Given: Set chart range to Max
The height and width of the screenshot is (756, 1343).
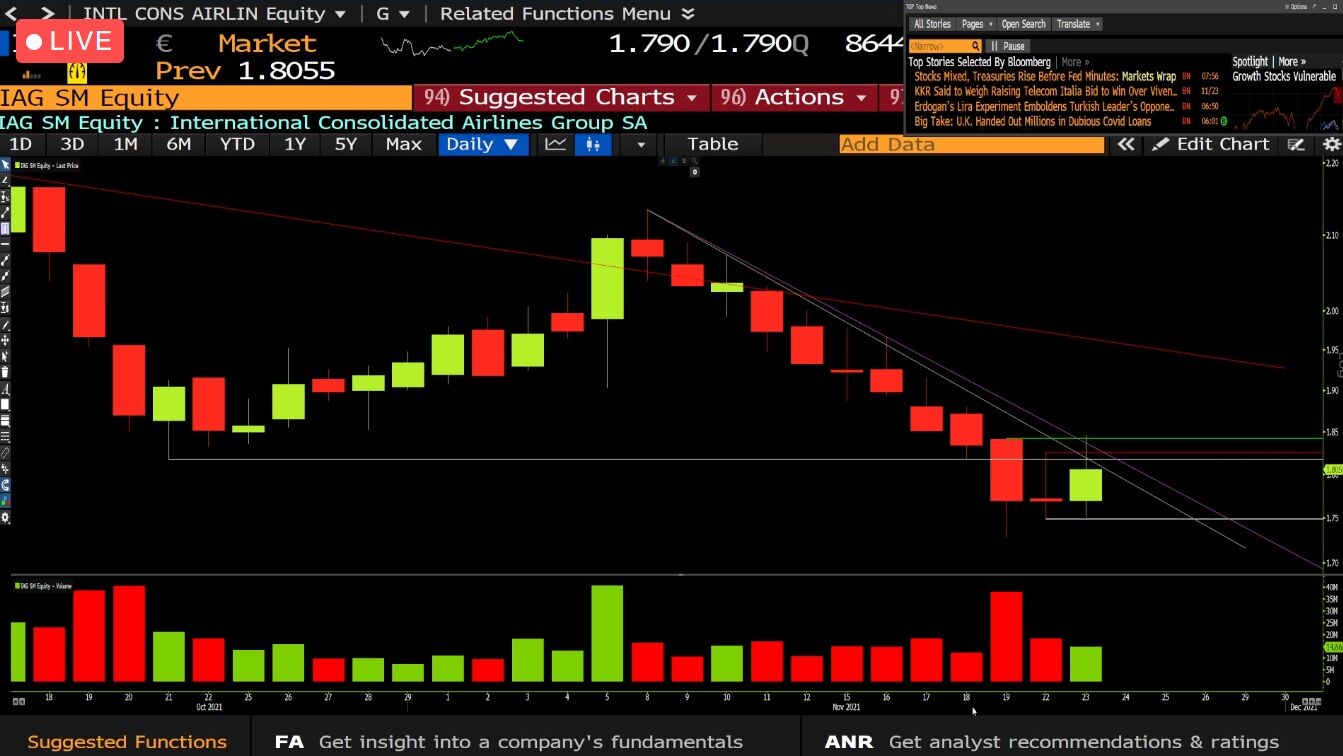Looking at the screenshot, I should pos(404,144).
